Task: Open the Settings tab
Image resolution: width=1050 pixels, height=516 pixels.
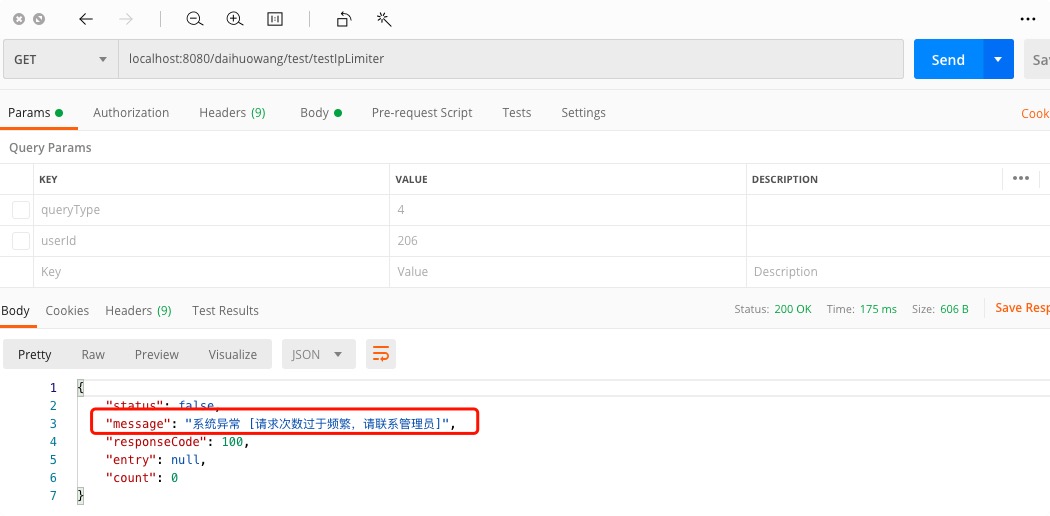Action: click(583, 112)
